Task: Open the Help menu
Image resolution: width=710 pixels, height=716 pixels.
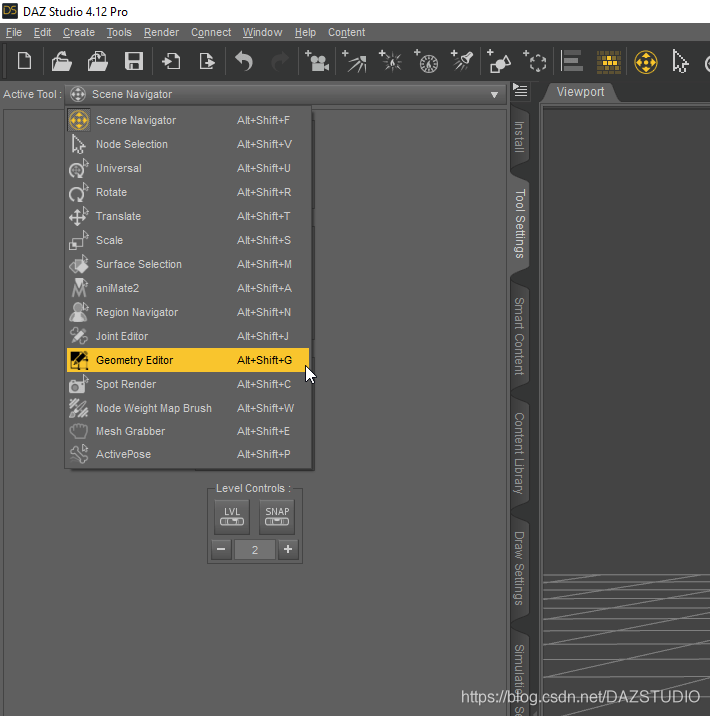Action: tap(305, 32)
